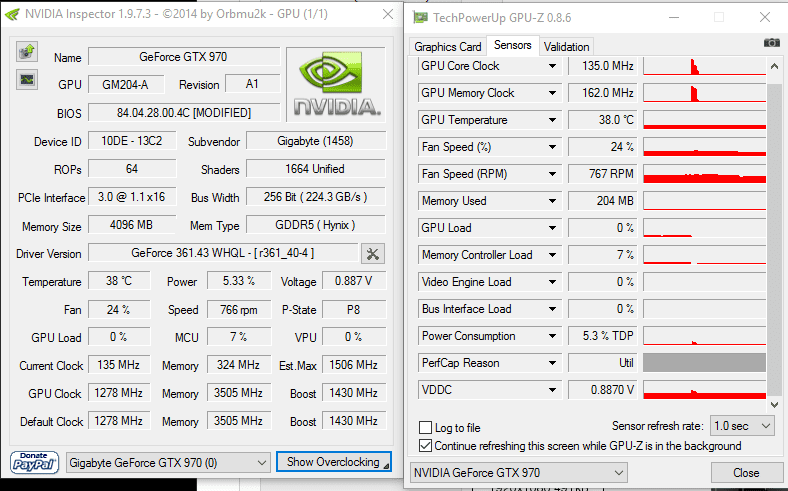This screenshot has height=491, width=788.
Task: Open the GPU Memory Clock sensor dropdown
Action: (552, 93)
